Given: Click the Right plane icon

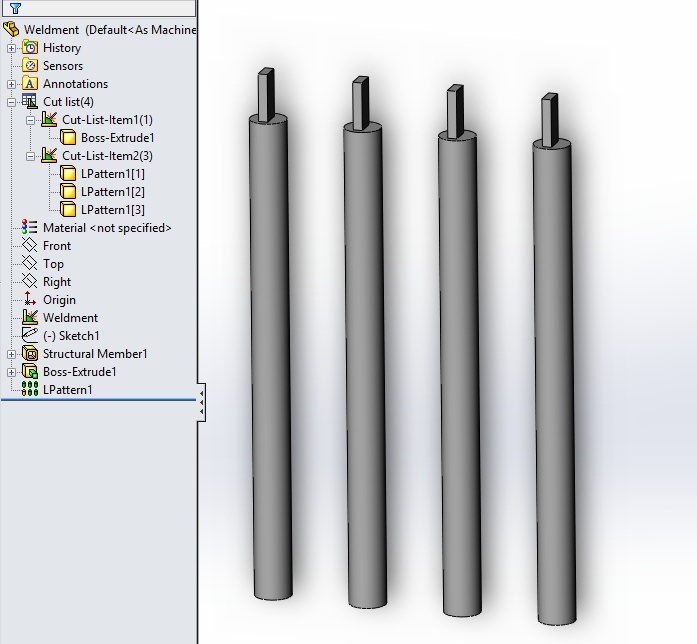Looking at the screenshot, I should click(x=30, y=281).
